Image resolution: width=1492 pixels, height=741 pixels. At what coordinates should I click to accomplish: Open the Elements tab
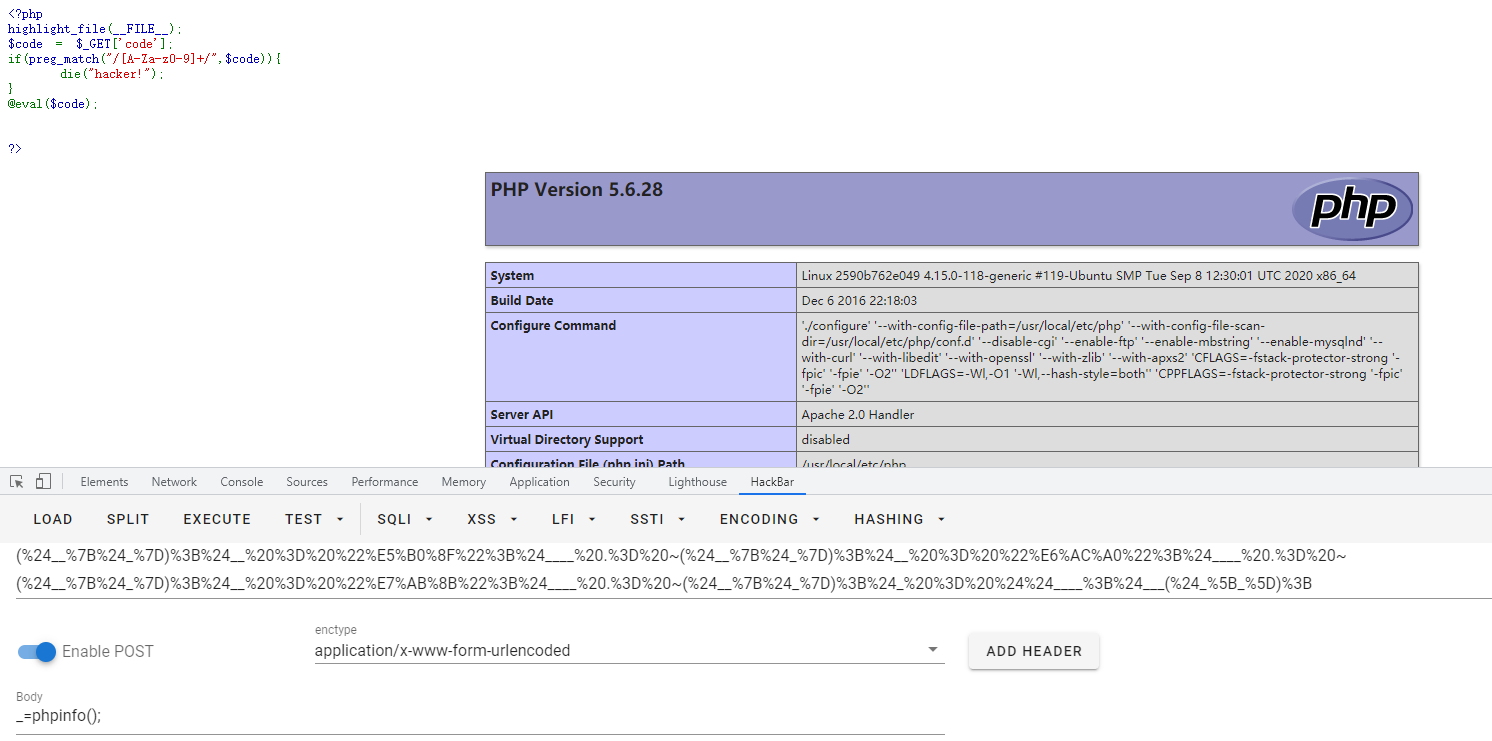(x=104, y=482)
